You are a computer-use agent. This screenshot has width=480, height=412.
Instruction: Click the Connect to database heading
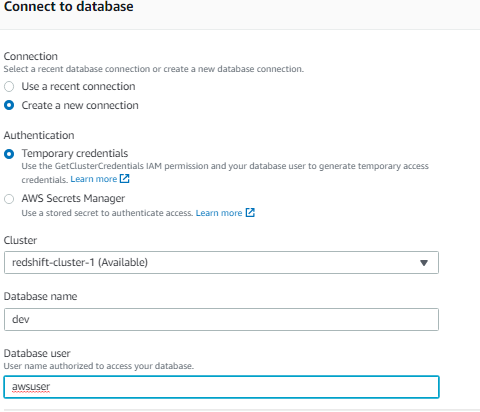68,7
